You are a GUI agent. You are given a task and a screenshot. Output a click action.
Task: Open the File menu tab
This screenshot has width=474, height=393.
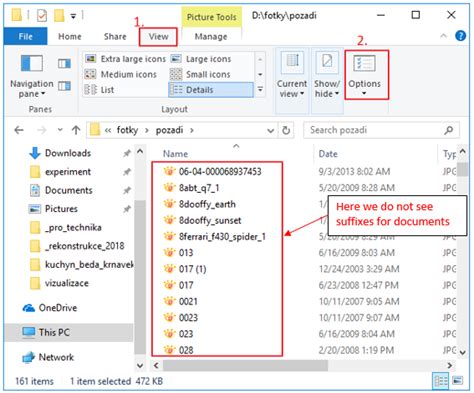pos(25,36)
